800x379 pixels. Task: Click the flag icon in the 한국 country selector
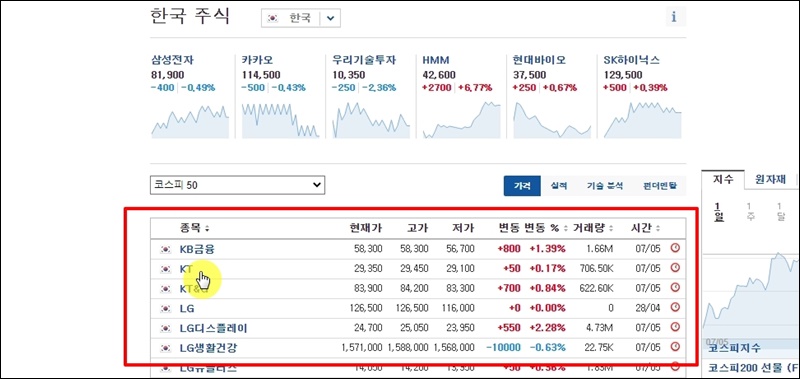pos(273,18)
